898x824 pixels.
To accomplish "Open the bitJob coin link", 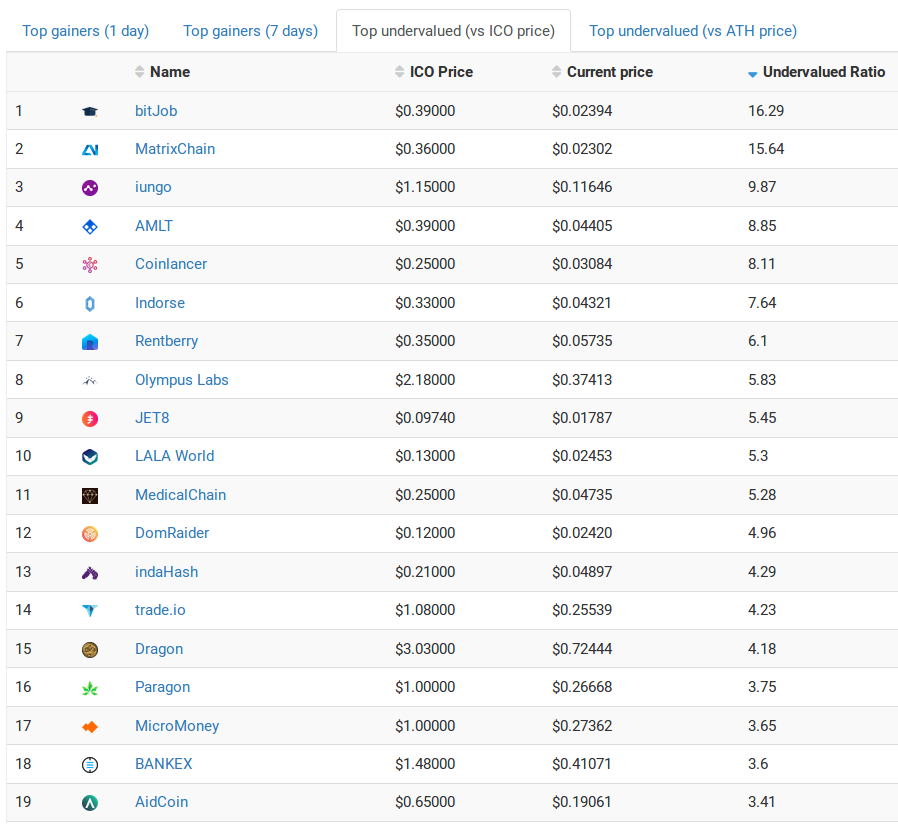I will pos(156,111).
